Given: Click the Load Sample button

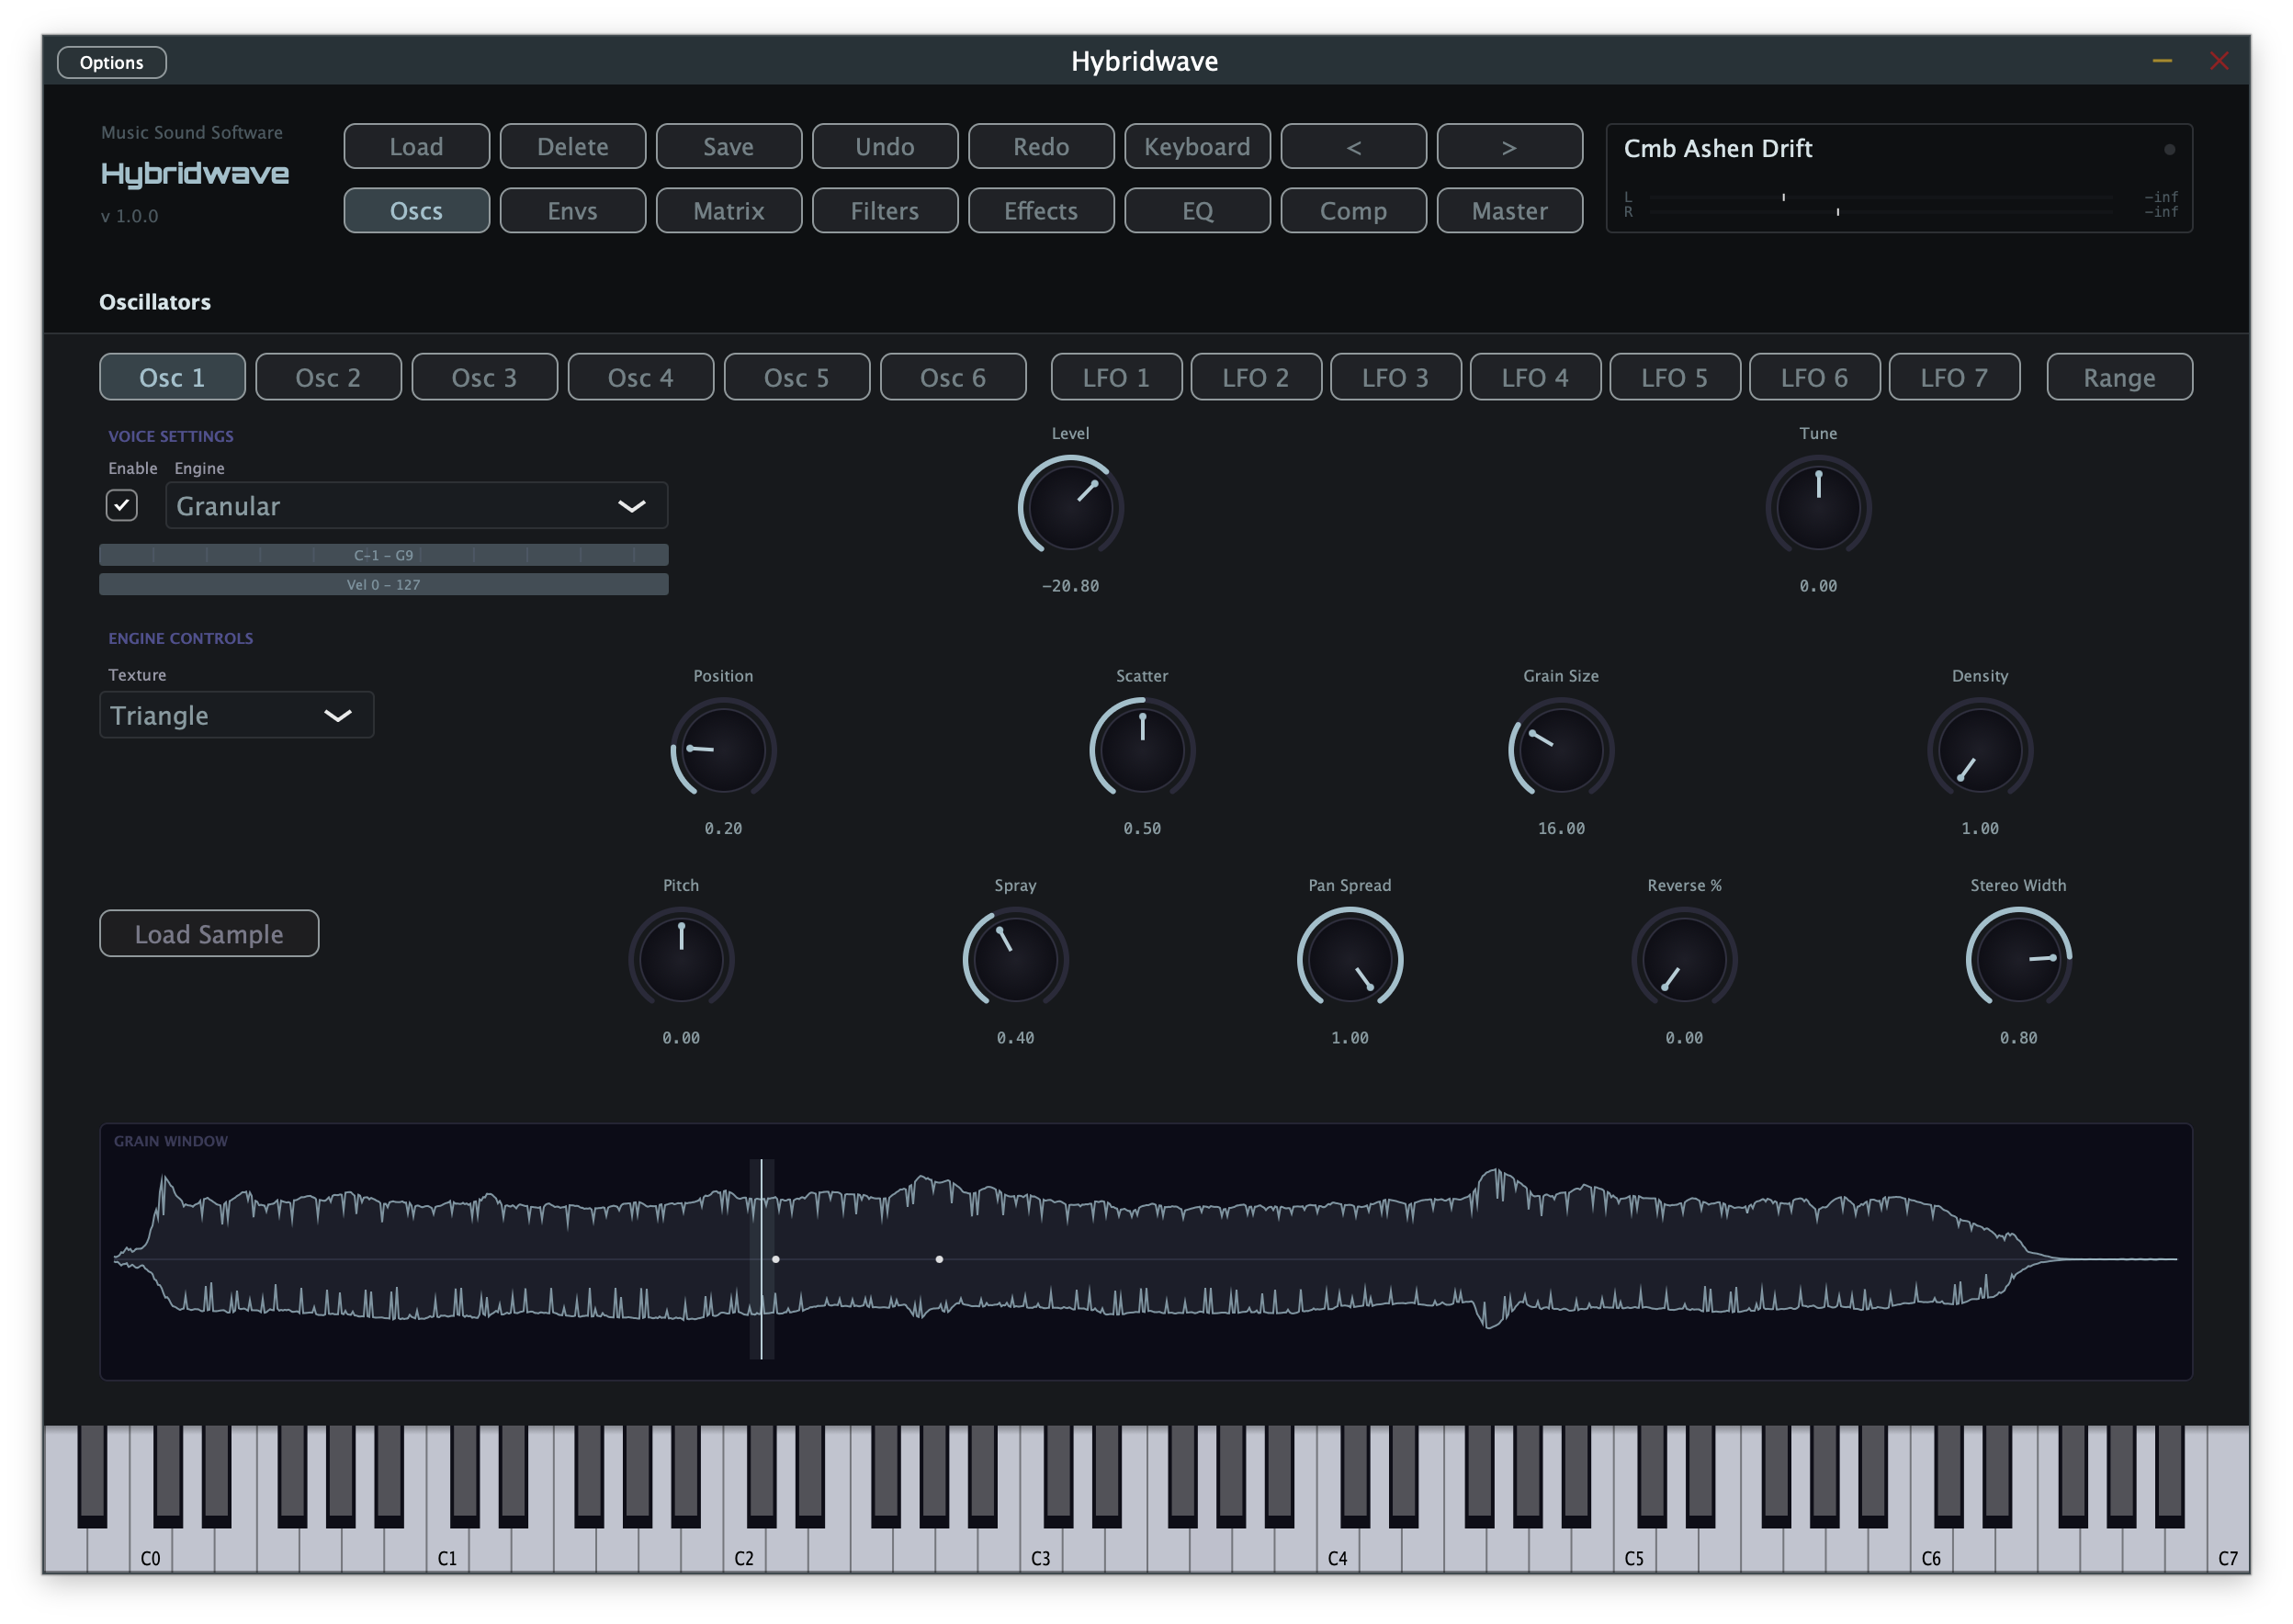Looking at the screenshot, I should (209, 932).
